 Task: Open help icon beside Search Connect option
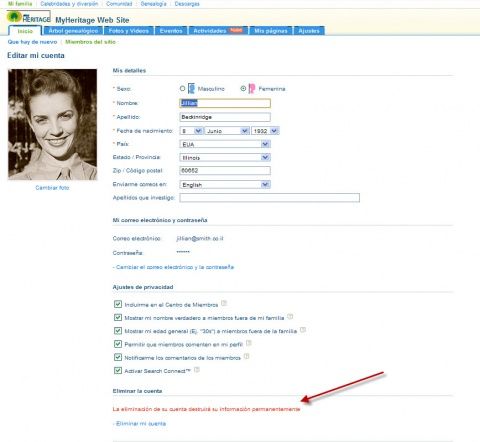click(197, 370)
